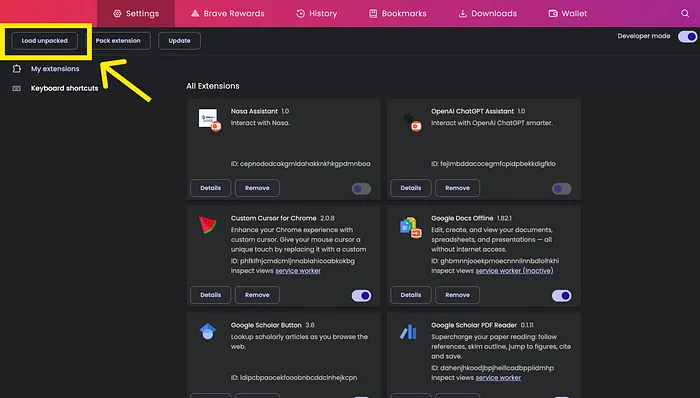Open Scholar PDF Reader service worker link
Screen dimensions: 700x398
point(498,378)
